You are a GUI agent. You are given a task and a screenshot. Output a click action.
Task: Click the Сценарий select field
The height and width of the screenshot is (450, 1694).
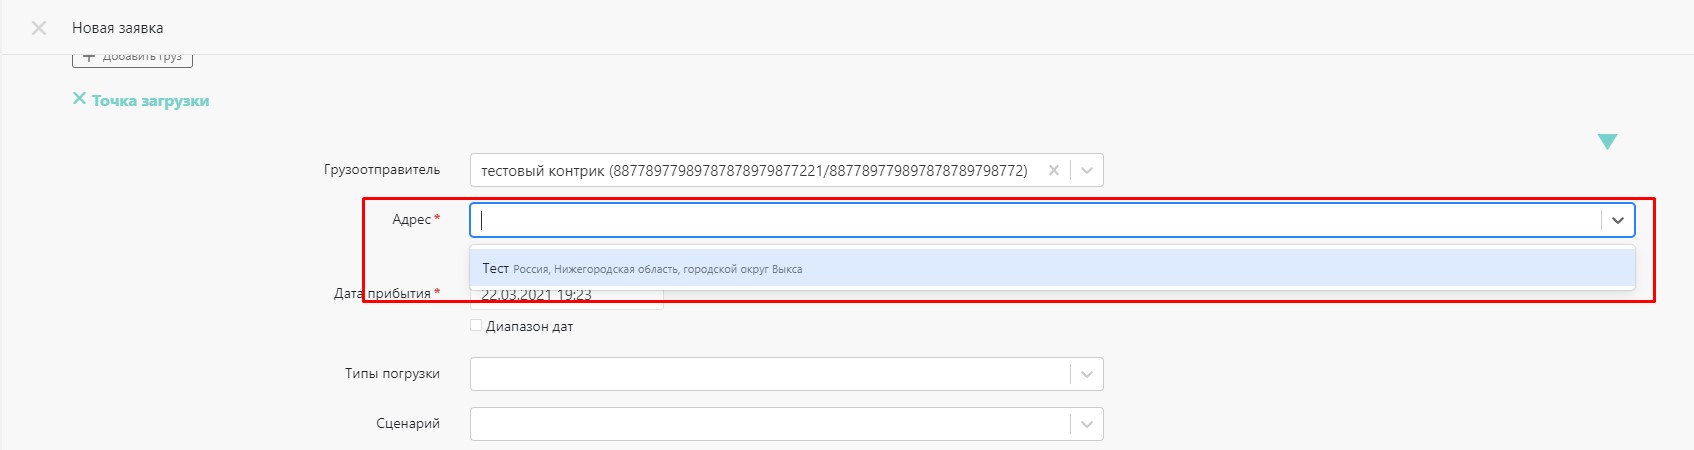point(786,424)
